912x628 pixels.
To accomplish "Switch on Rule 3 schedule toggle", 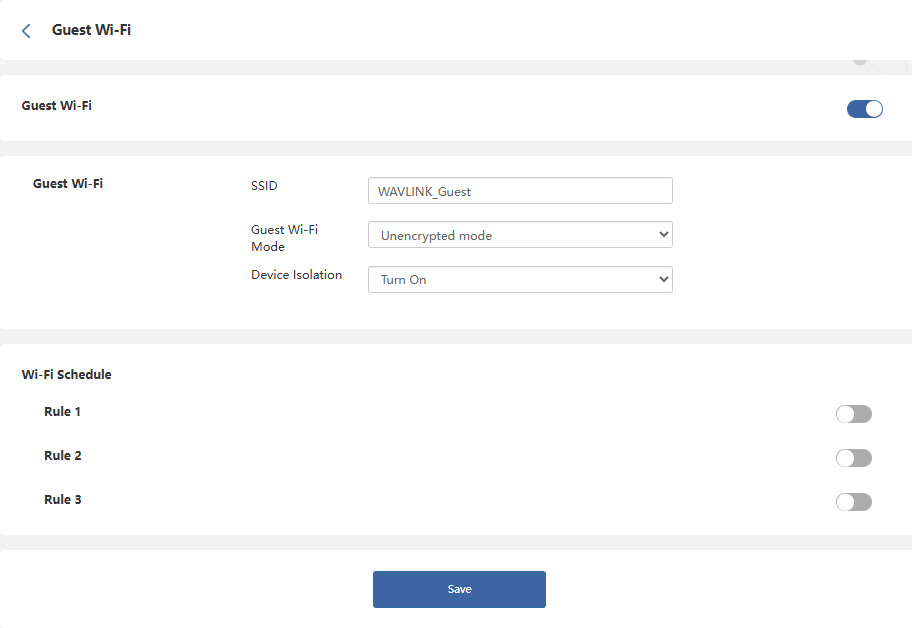I will 853,502.
